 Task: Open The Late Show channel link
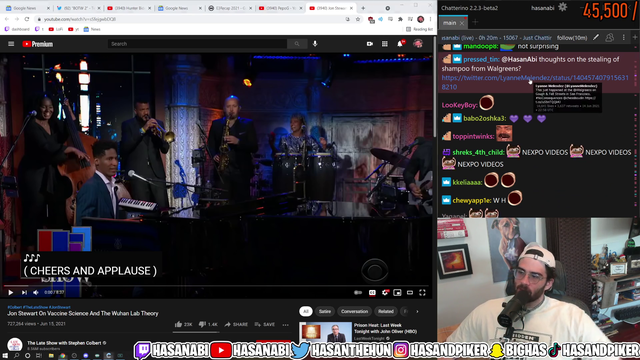click(64, 343)
